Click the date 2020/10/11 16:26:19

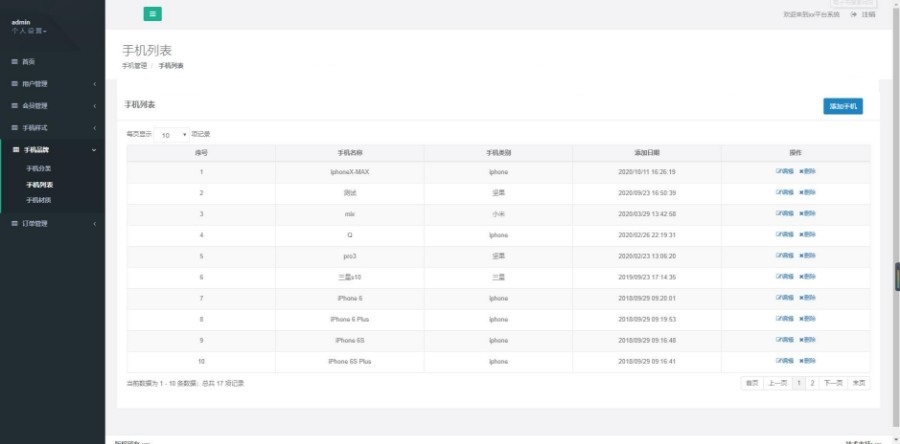(x=647, y=172)
